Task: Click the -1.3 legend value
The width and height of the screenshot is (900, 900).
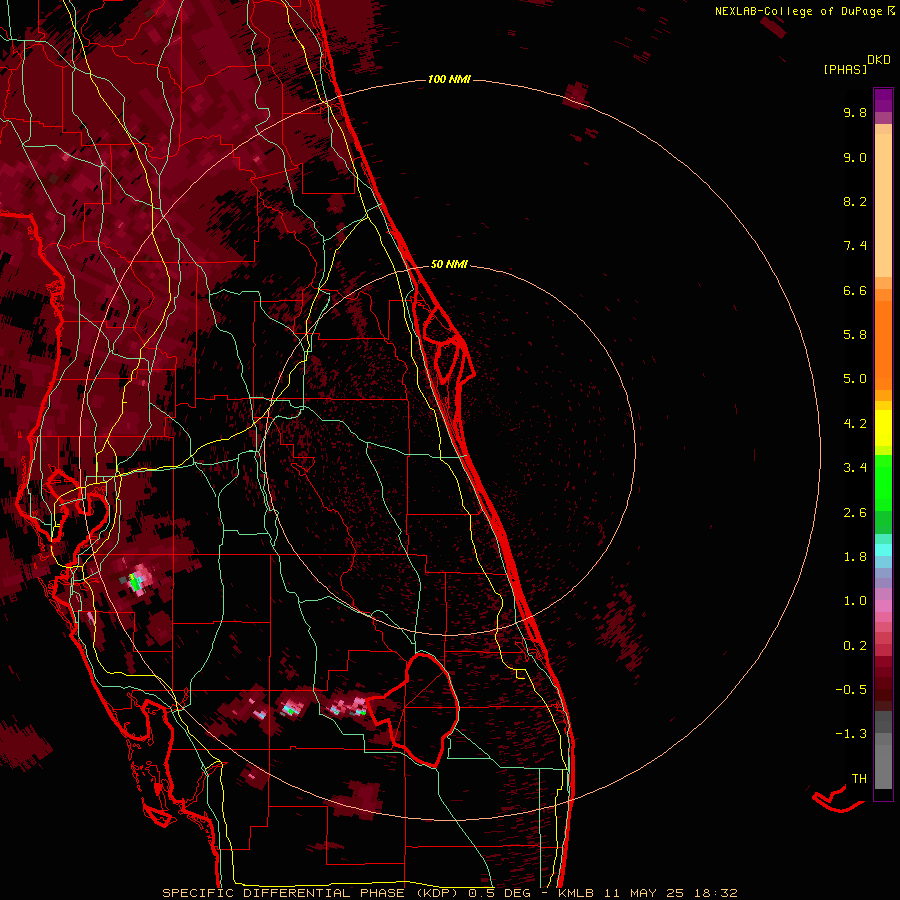Action: pyautogui.click(x=851, y=734)
